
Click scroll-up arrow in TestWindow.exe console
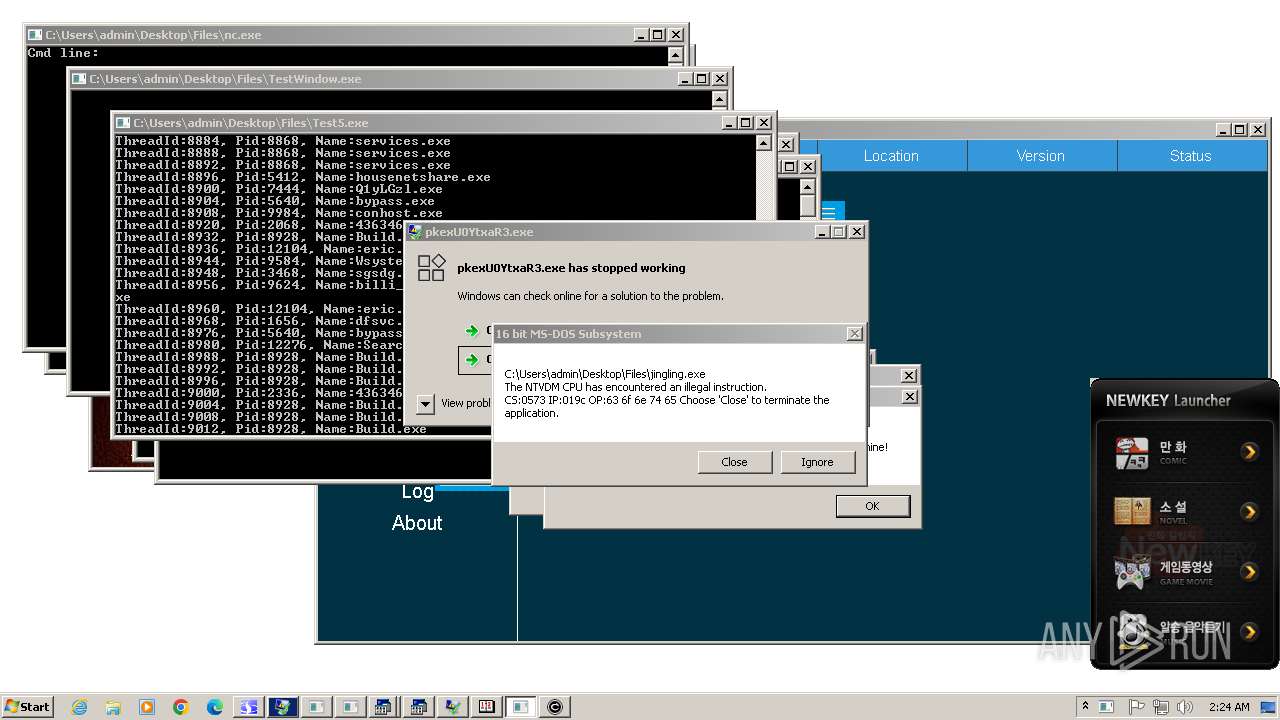coord(719,99)
